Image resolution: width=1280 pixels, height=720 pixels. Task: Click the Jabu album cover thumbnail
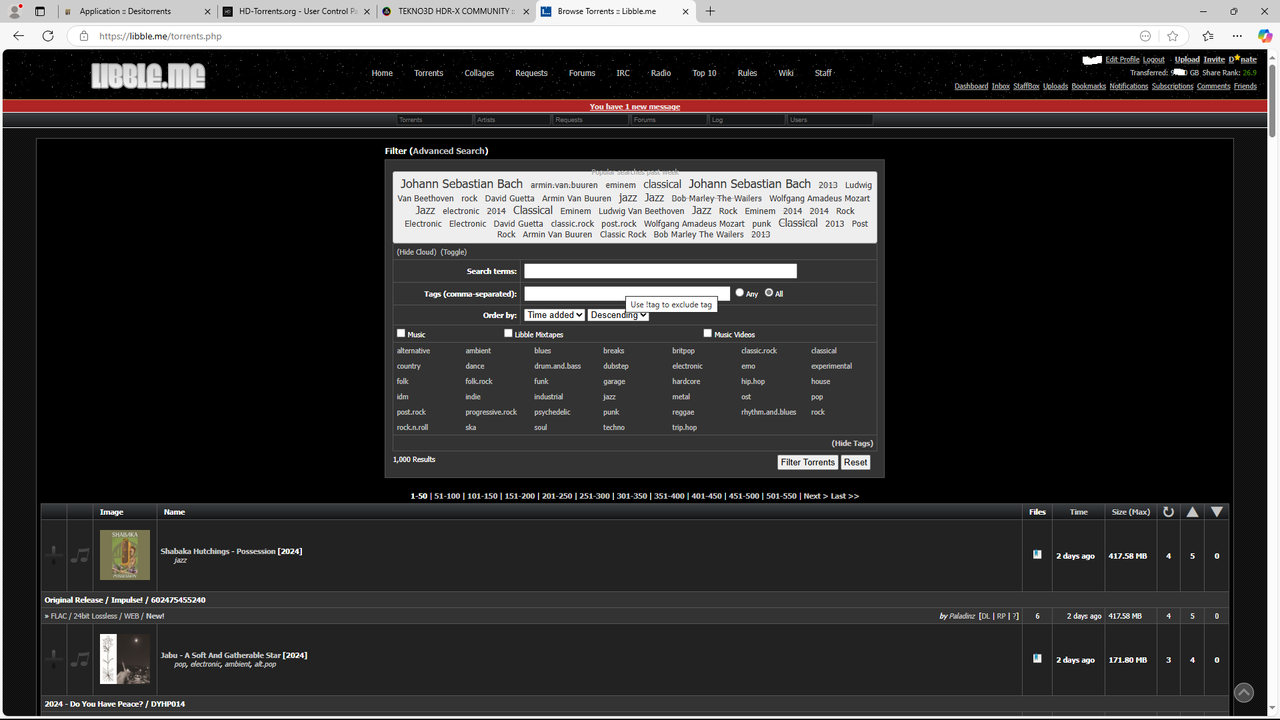pyautogui.click(x=125, y=659)
